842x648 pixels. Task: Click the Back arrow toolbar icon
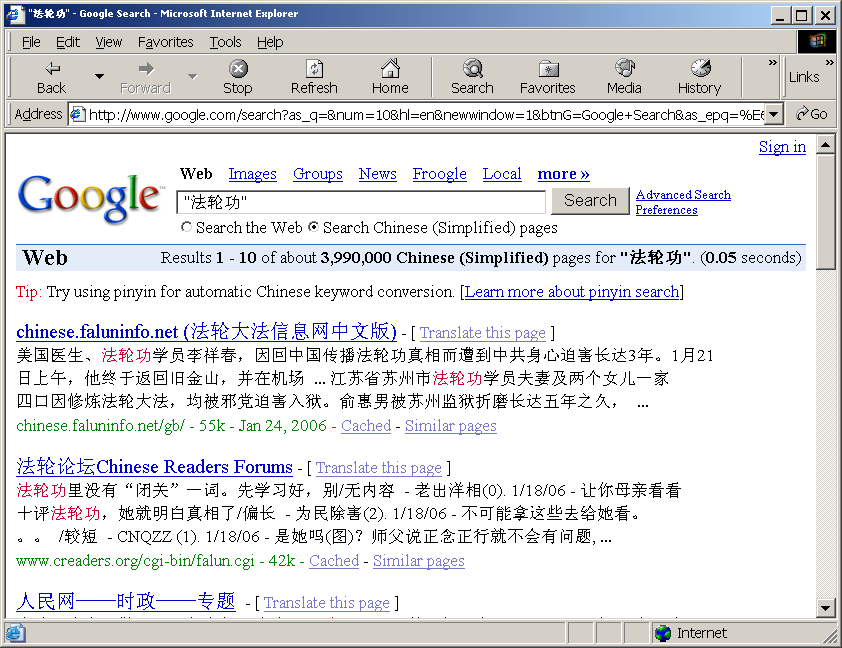51,69
